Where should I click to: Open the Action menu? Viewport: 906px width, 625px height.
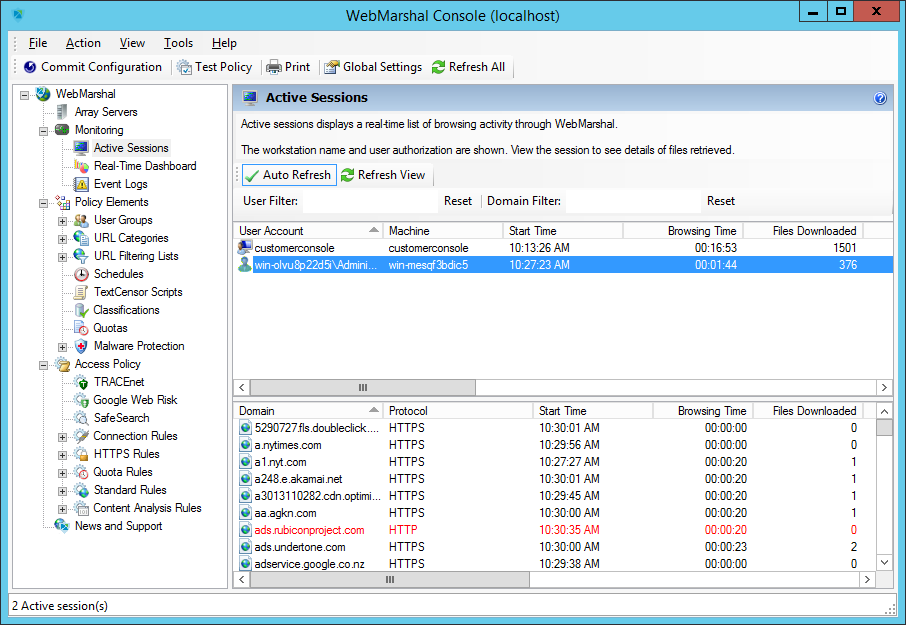pyautogui.click(x=83, y=43)
